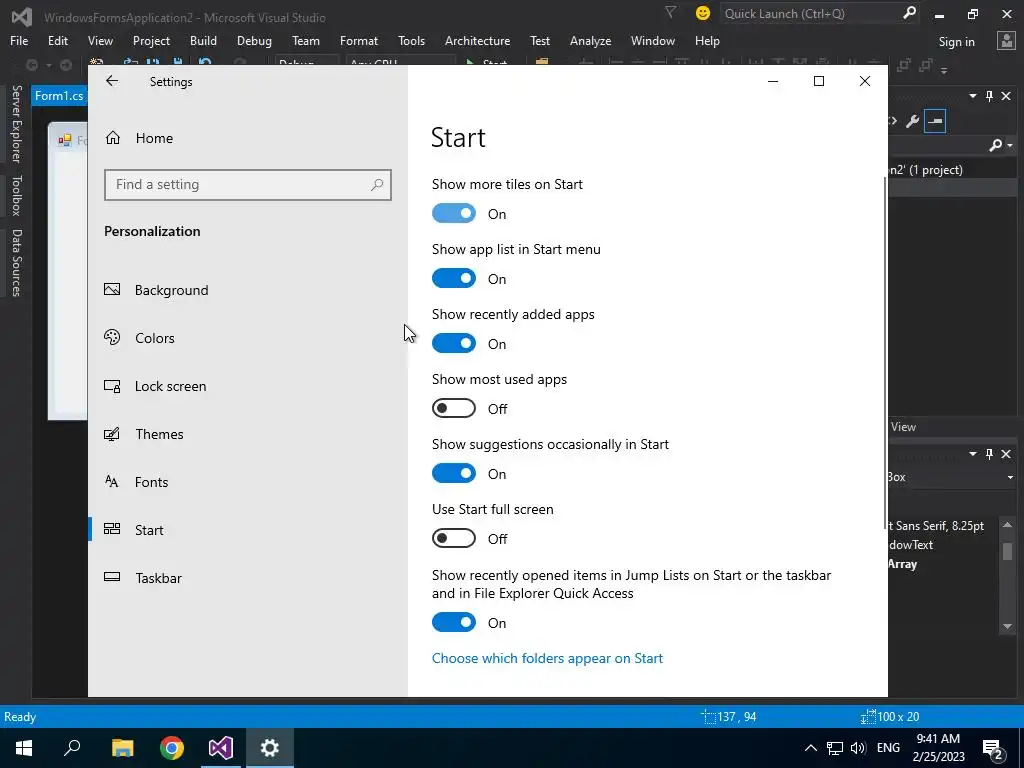This screenshot has width=1024, height=768.
Task: Click the volume icon in system tray
Action: (858, 748)
